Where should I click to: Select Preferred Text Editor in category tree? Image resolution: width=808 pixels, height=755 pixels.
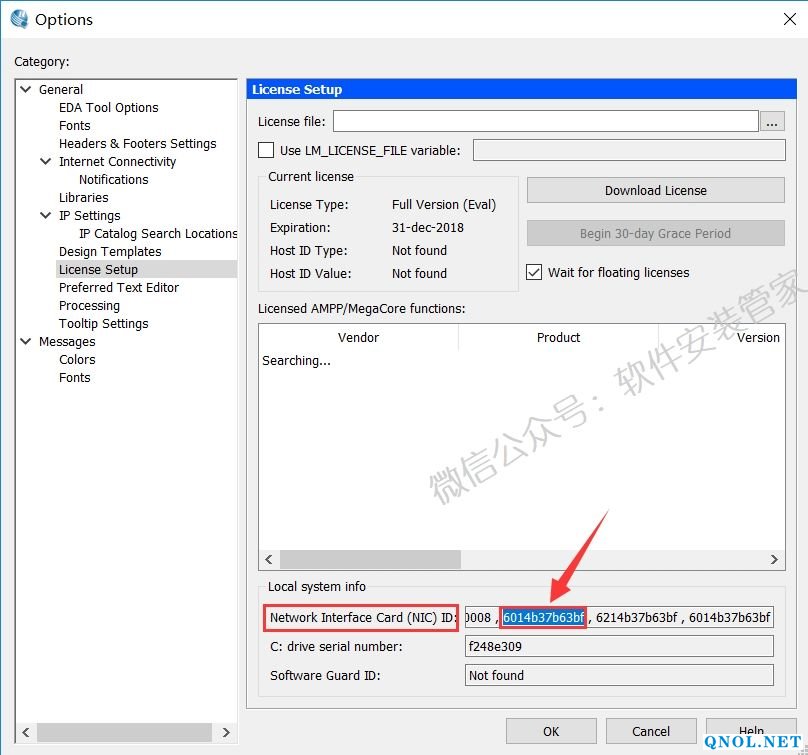[119, 287]
